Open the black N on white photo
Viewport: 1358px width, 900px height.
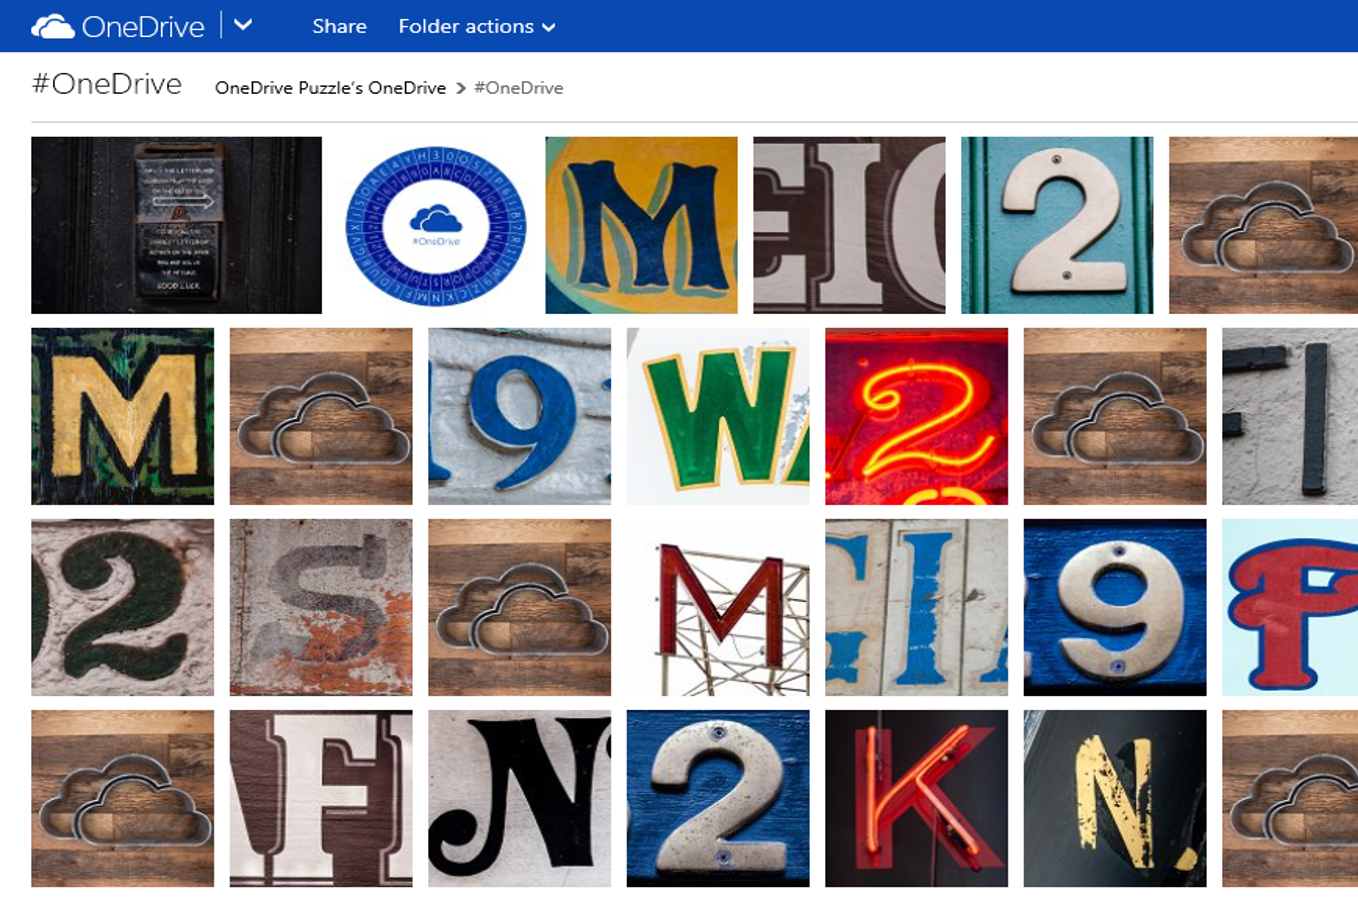pos(519,798)
